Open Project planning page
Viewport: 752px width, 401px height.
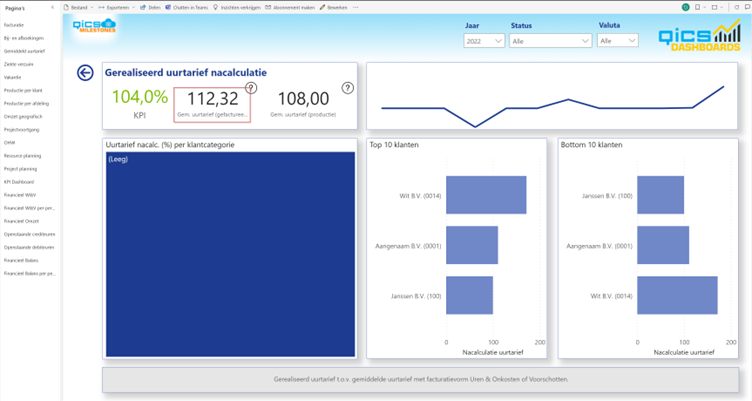(20, 169)
